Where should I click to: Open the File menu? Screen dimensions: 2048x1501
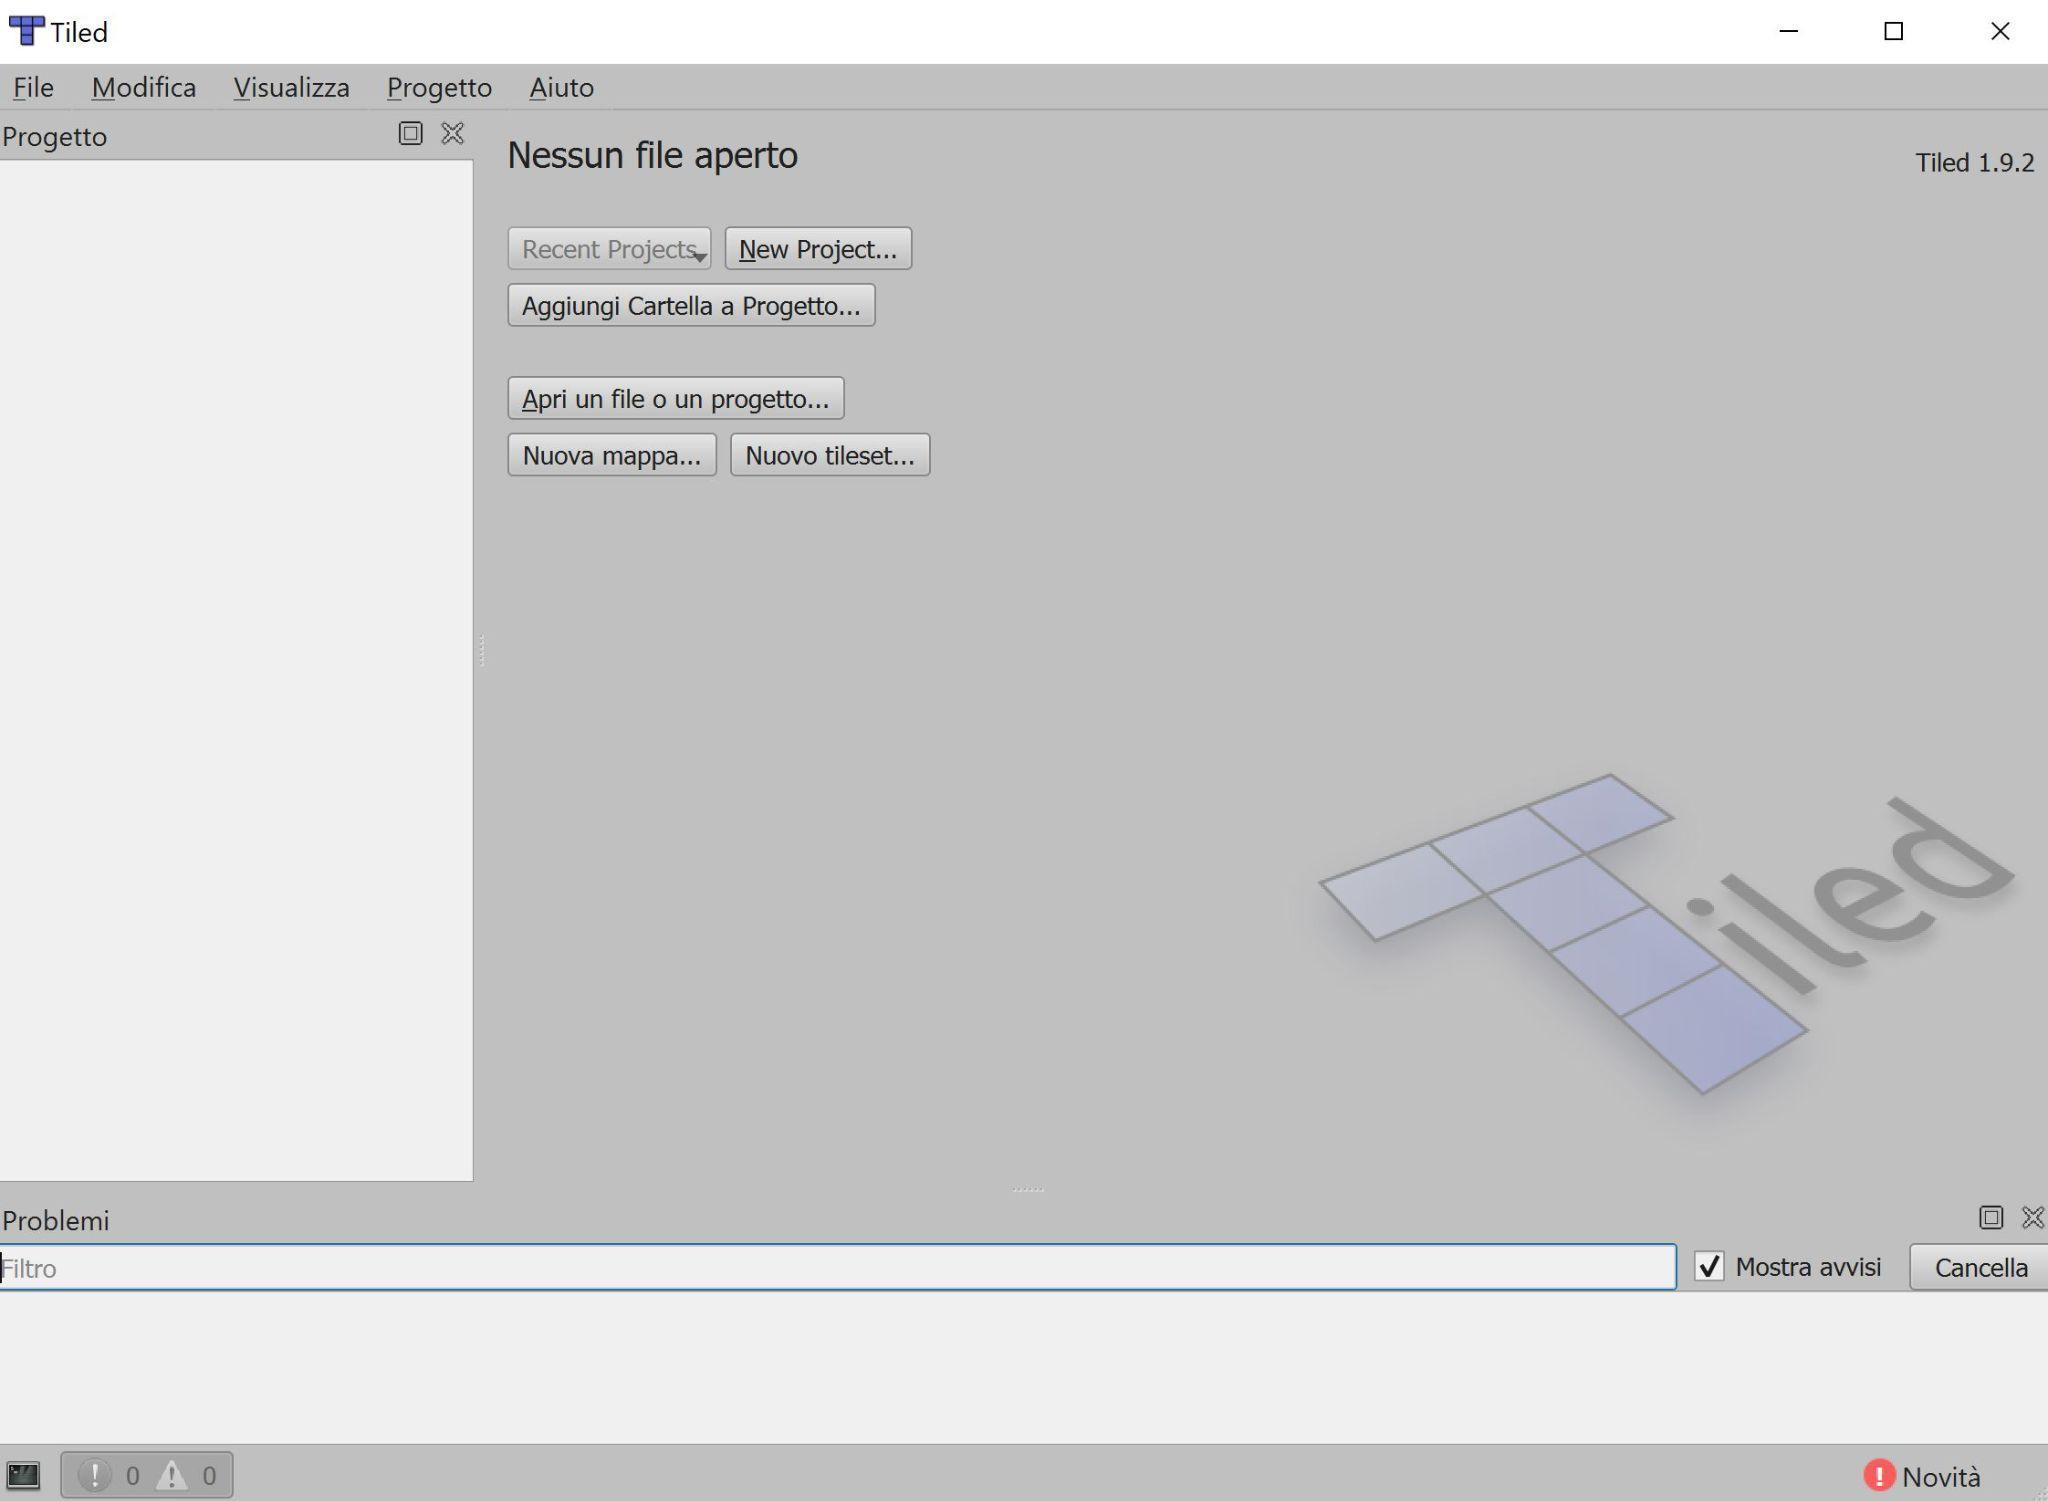pyautogui.click(x=33, y=87)
